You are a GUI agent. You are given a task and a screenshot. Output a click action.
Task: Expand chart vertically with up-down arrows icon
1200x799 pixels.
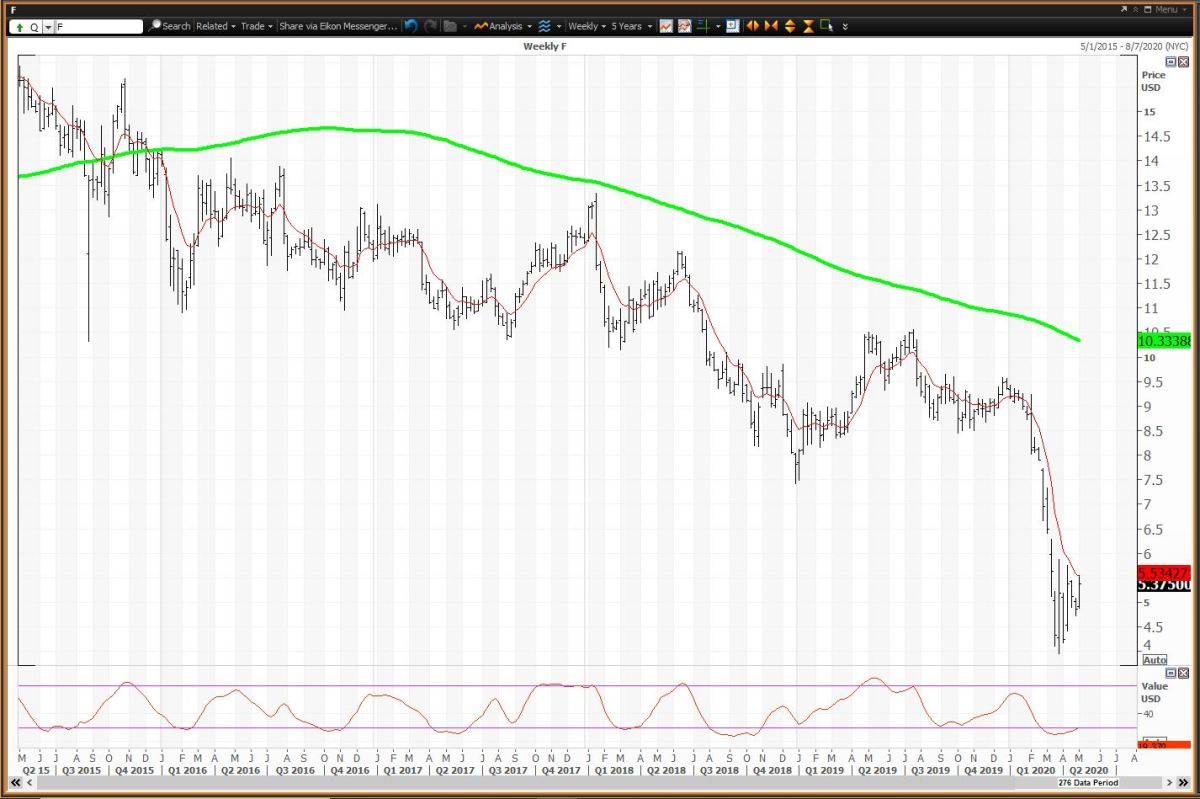tap(790, 26)
